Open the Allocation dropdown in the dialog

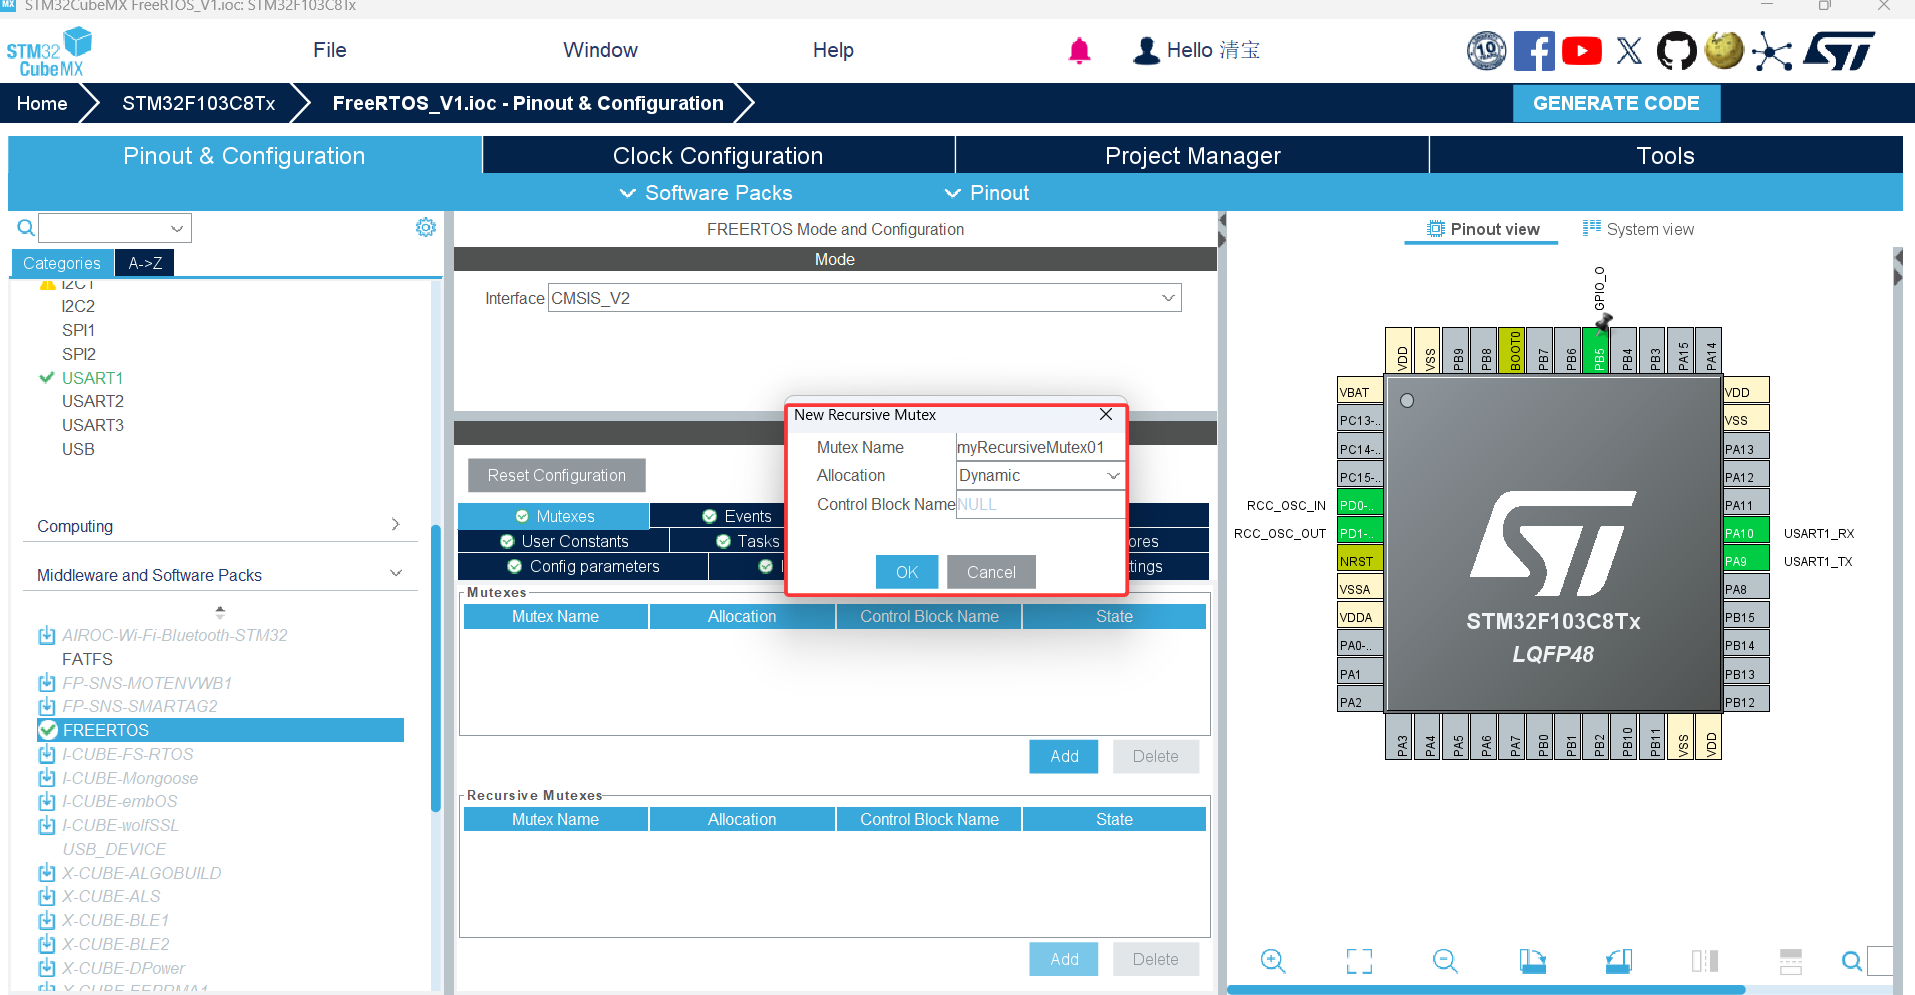1040,476
